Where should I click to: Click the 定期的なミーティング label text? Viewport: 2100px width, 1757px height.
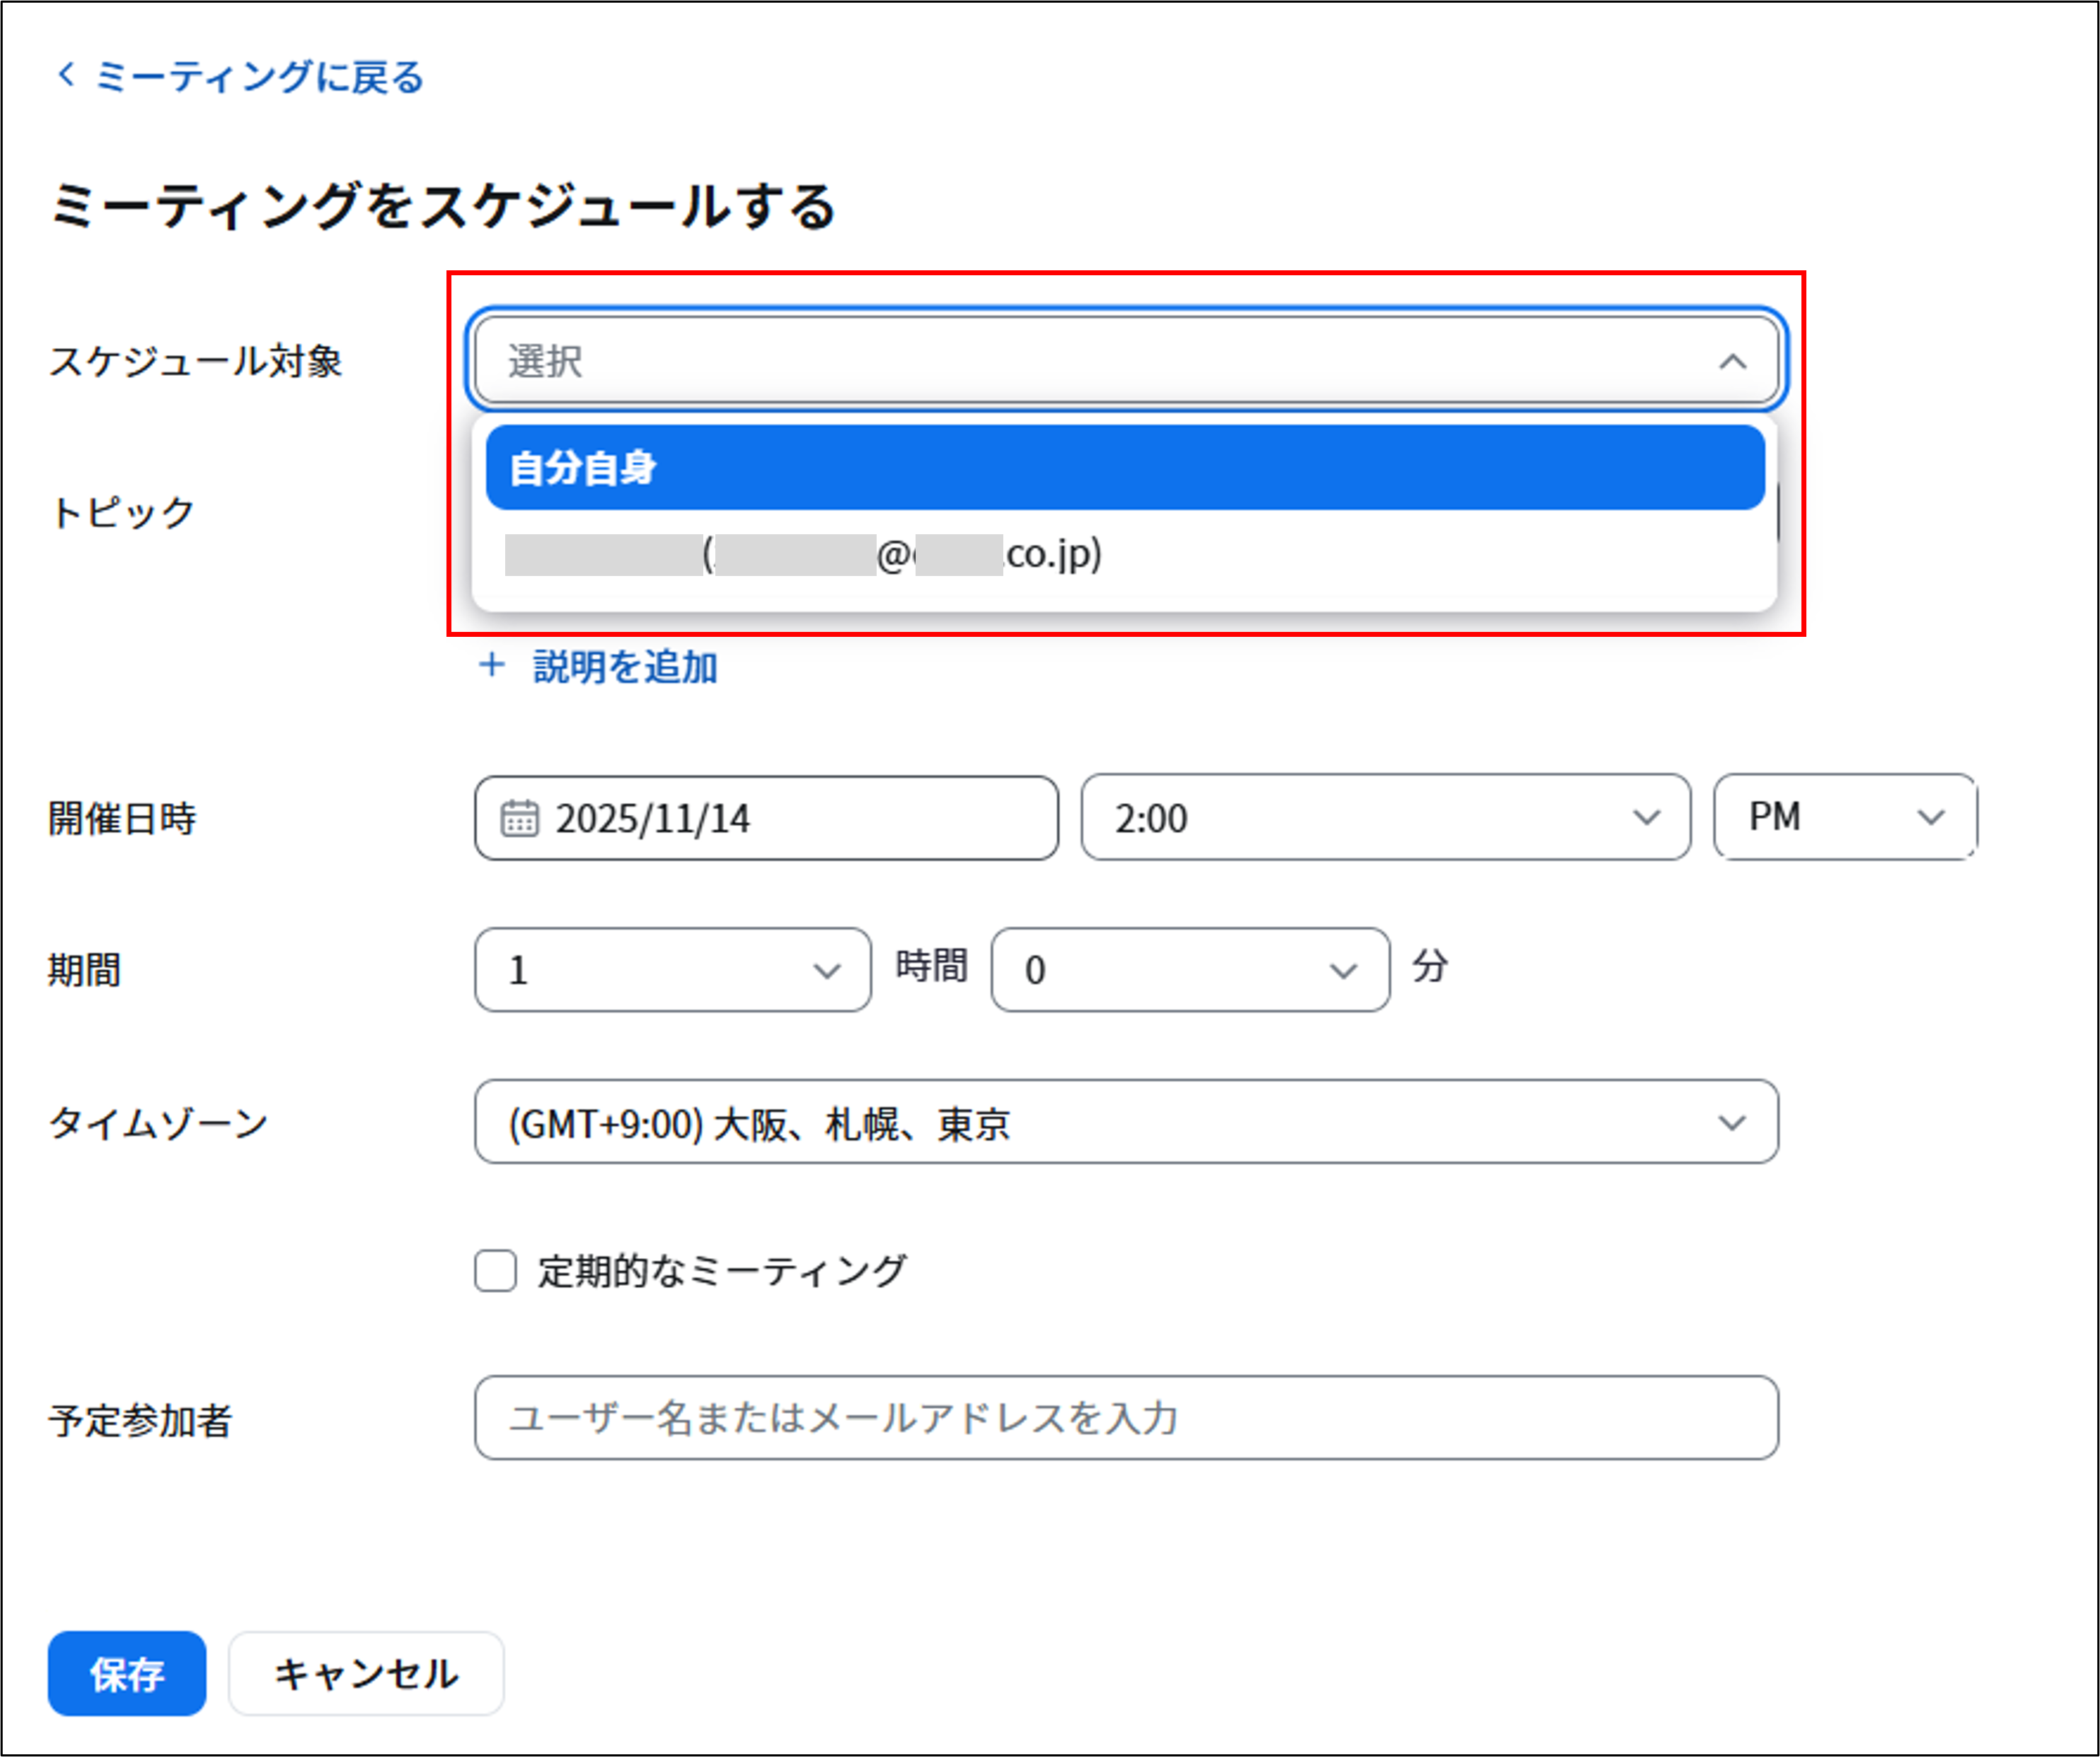tap(722, 1271)
